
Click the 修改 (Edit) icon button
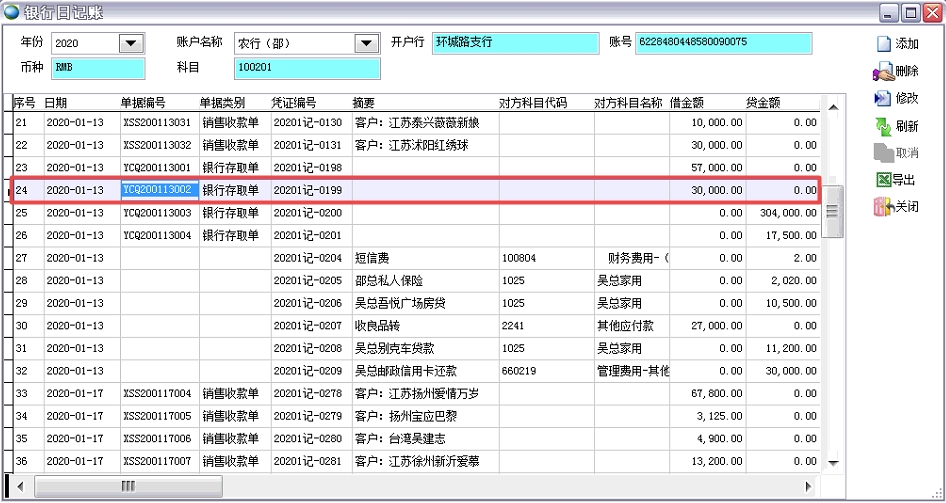click(883, 98)
